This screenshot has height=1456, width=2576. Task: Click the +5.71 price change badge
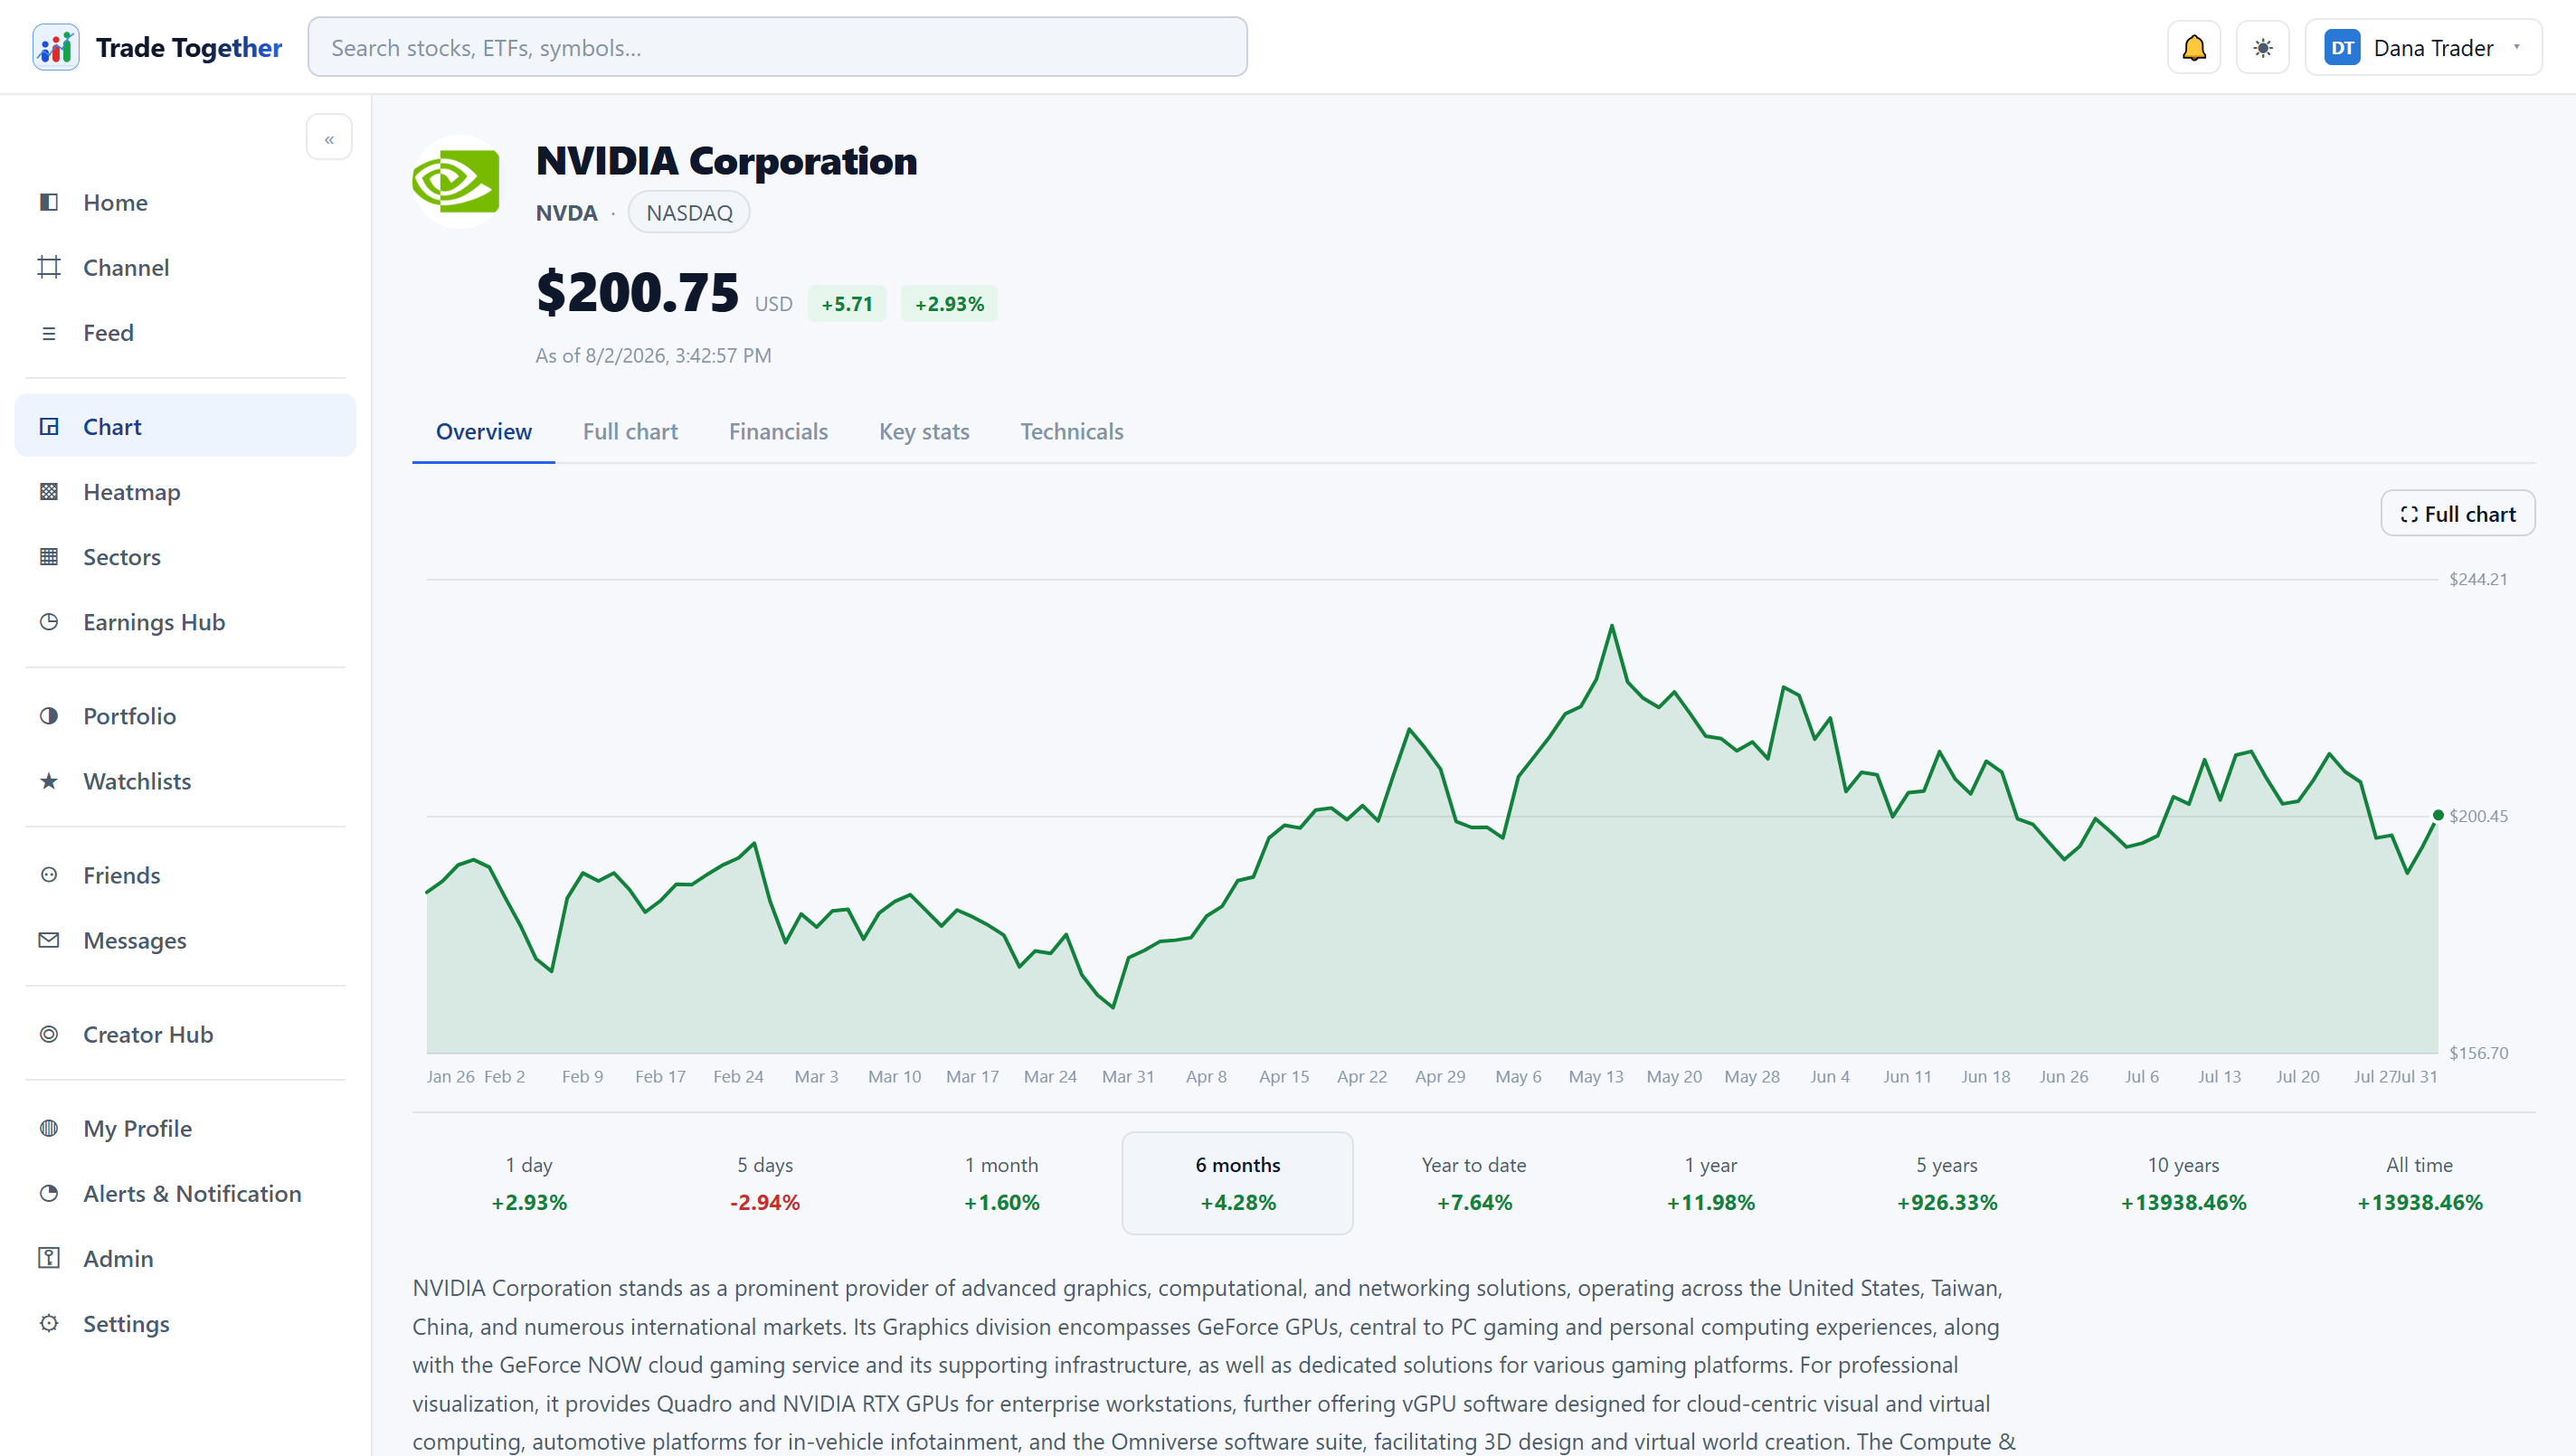coord(847,304)
